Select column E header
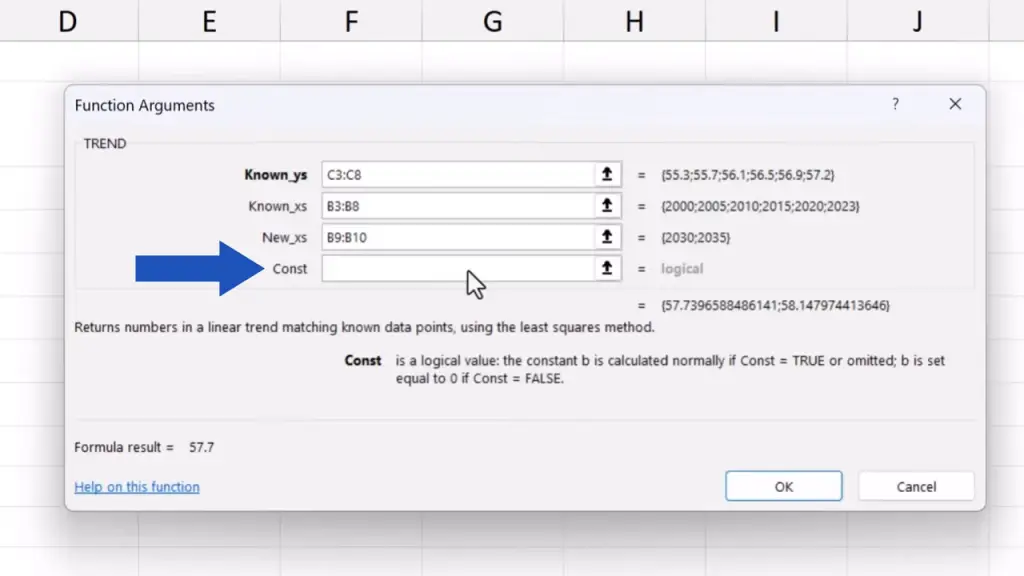The image size is (1024, 576). [x=209, y=21]
